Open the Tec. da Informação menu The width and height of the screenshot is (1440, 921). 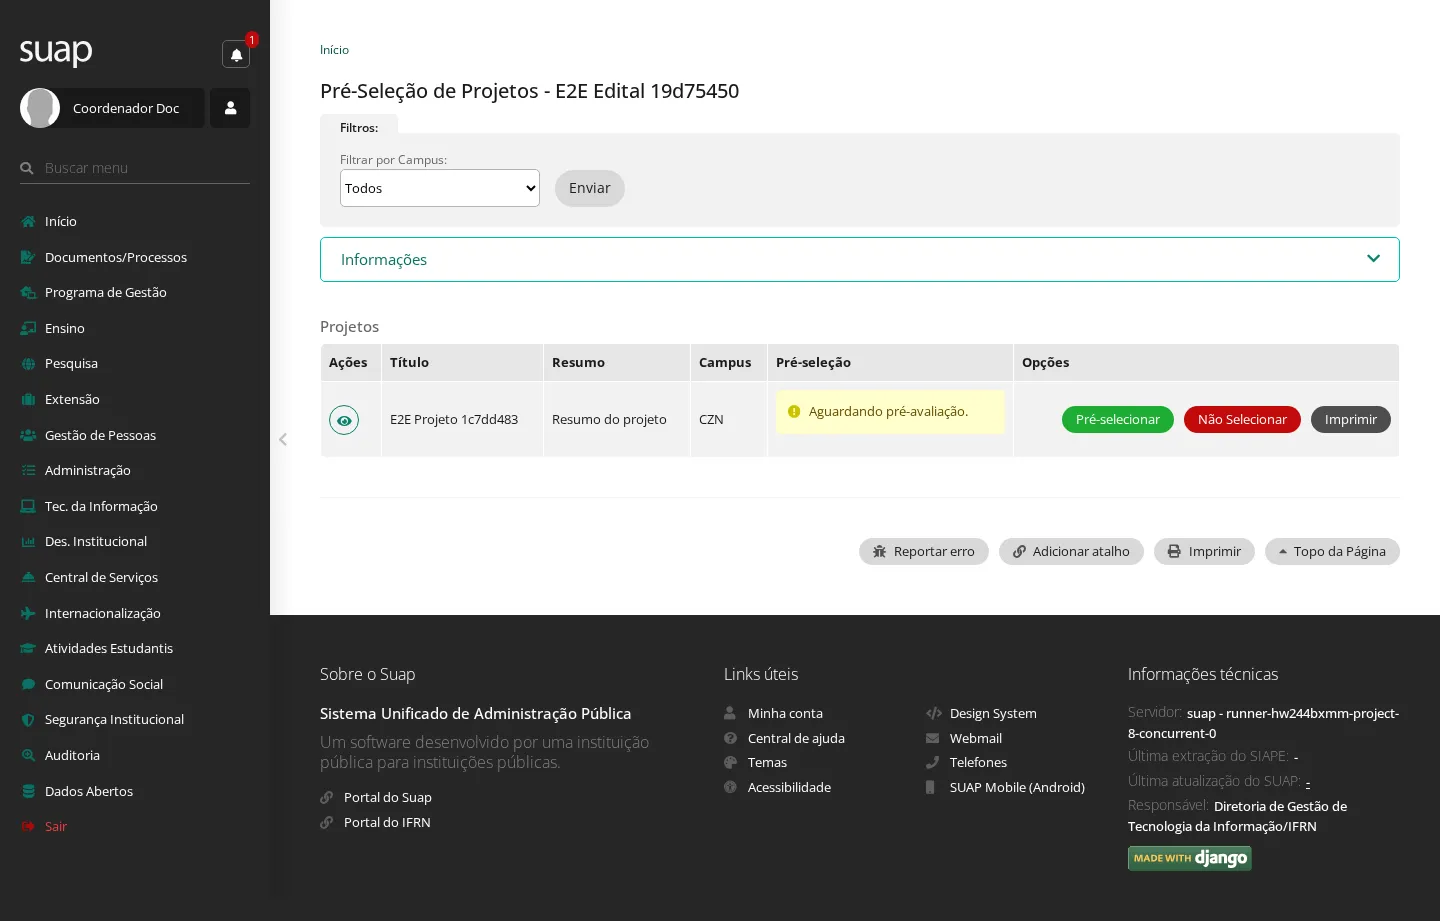[x=135, y=506]
